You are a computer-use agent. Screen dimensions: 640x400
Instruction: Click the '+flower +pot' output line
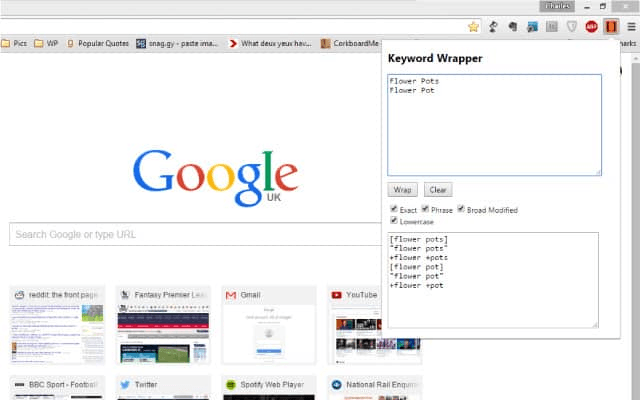tap(416, 285)
